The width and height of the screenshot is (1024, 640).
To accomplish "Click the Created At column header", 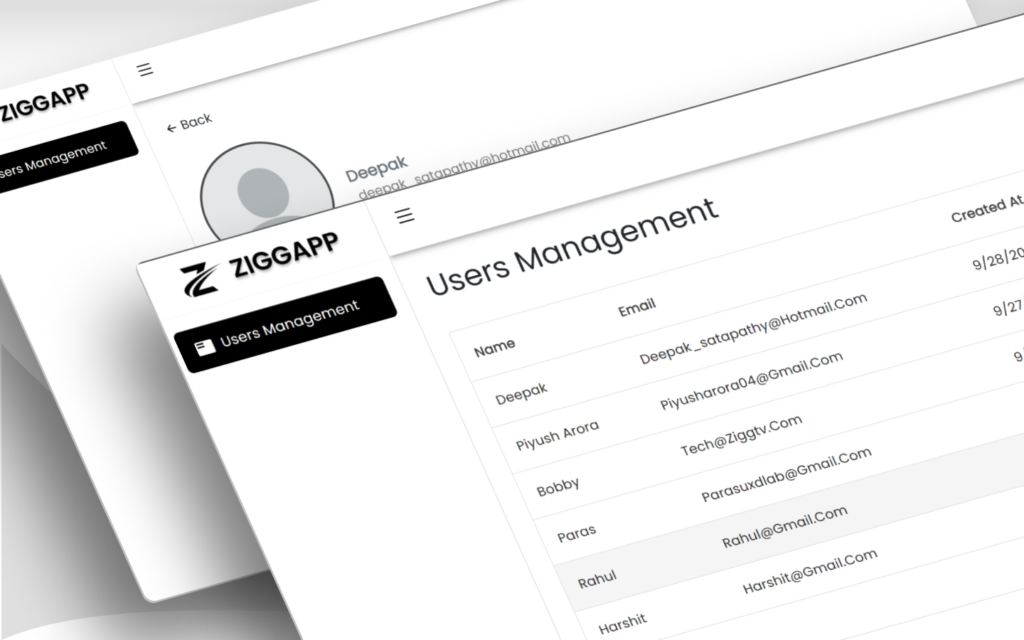I will pyautogui.click(x=987, y=210).
